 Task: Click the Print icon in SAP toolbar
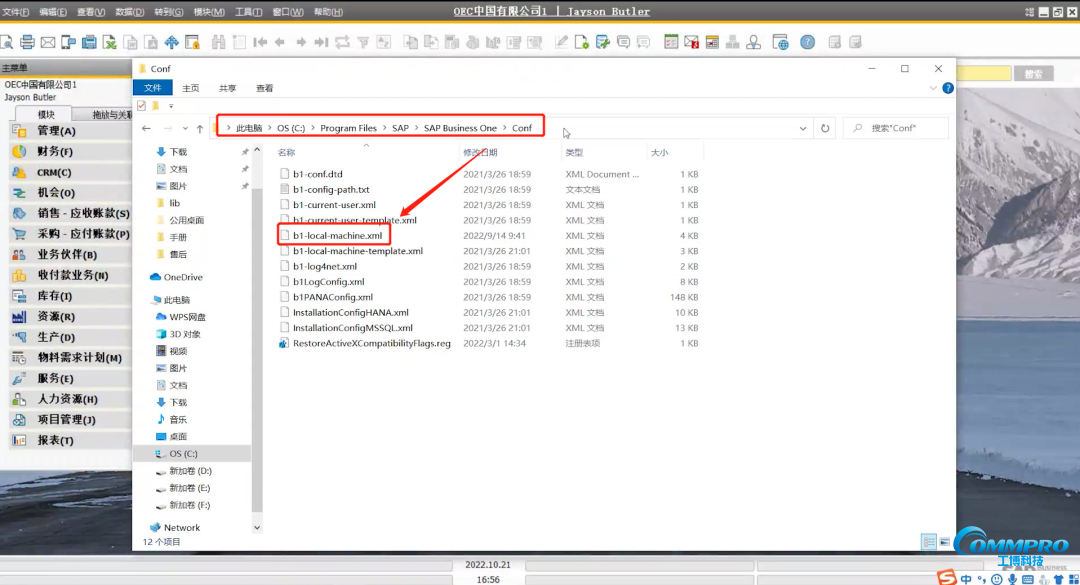tap(27, 42)
